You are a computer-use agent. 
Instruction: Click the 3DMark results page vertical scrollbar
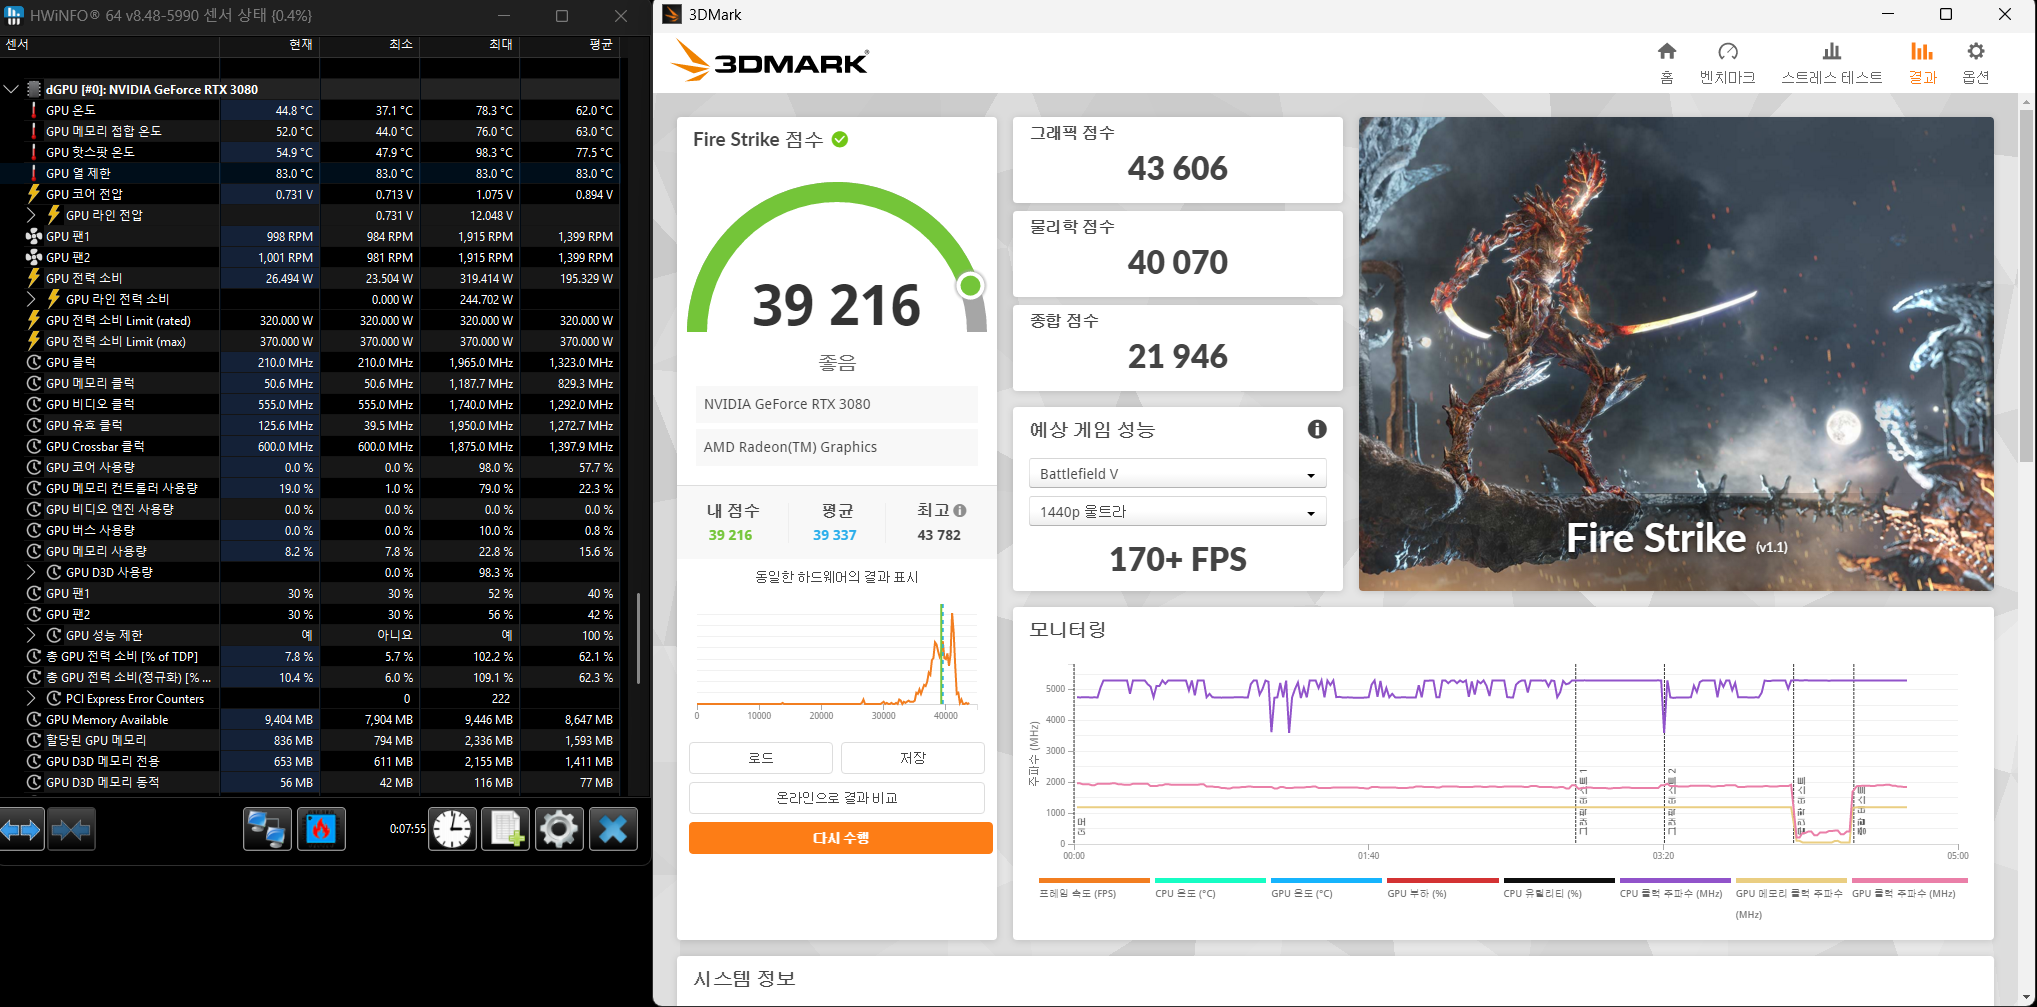coord(2027,285)
